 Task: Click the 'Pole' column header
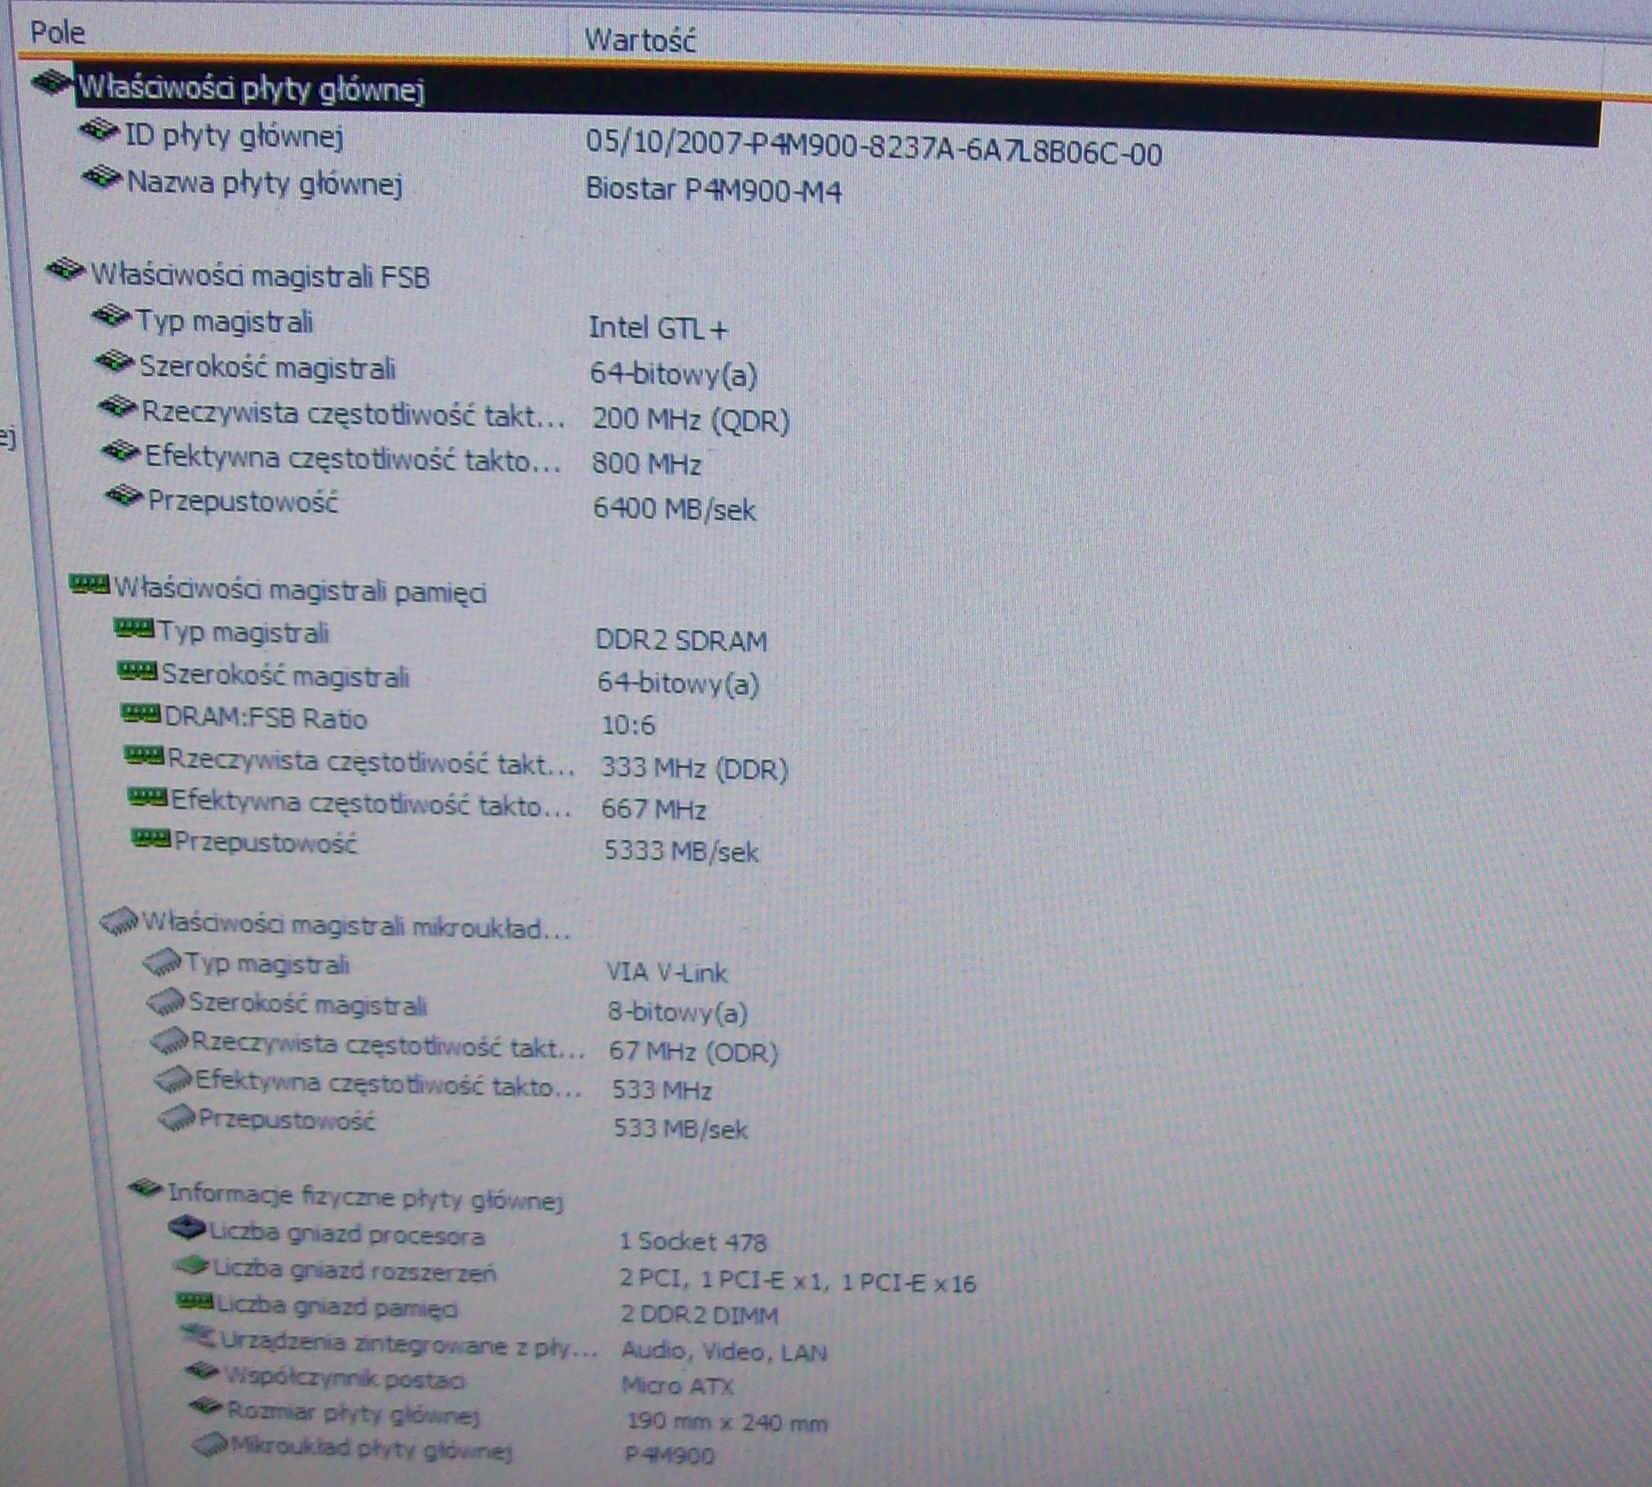click(x=58, y=32)
